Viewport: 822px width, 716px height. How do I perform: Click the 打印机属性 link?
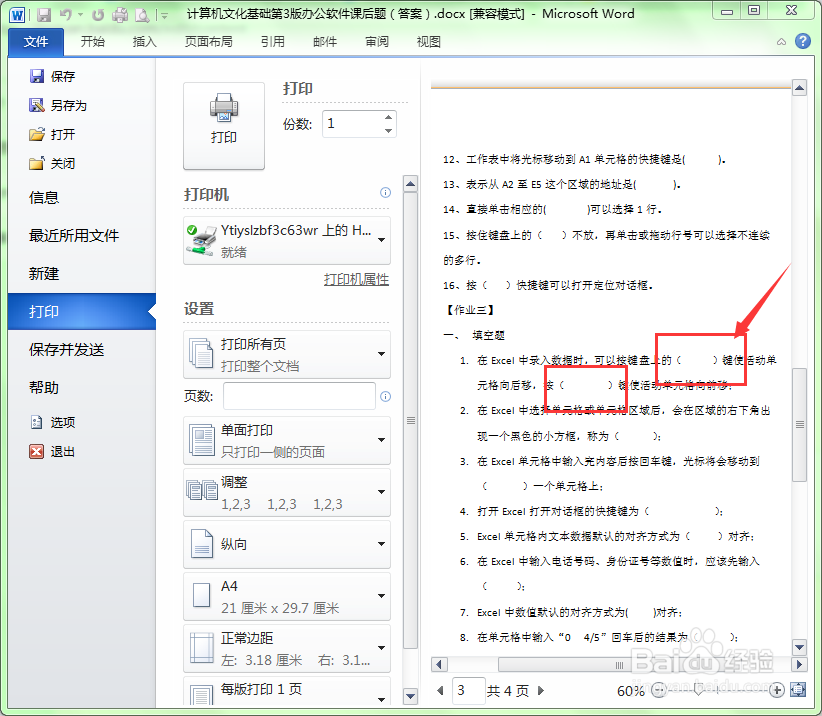click(x=356, y=279)
